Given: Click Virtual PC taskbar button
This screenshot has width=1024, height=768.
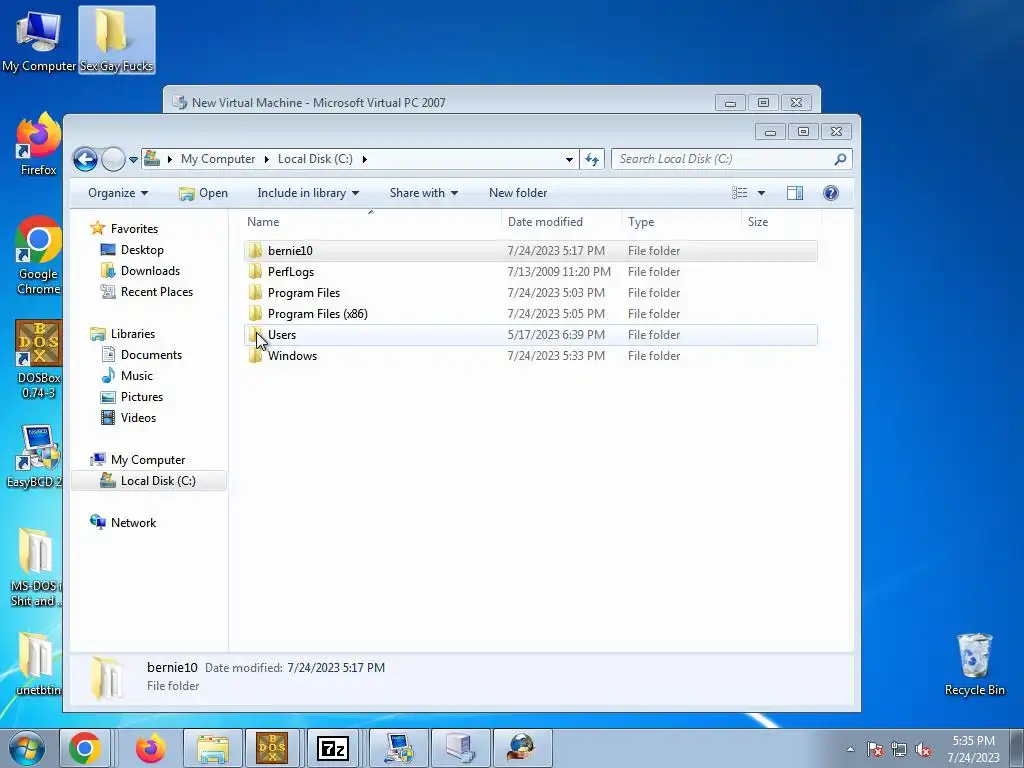Looking at the screenshot, I should (460, 748).
